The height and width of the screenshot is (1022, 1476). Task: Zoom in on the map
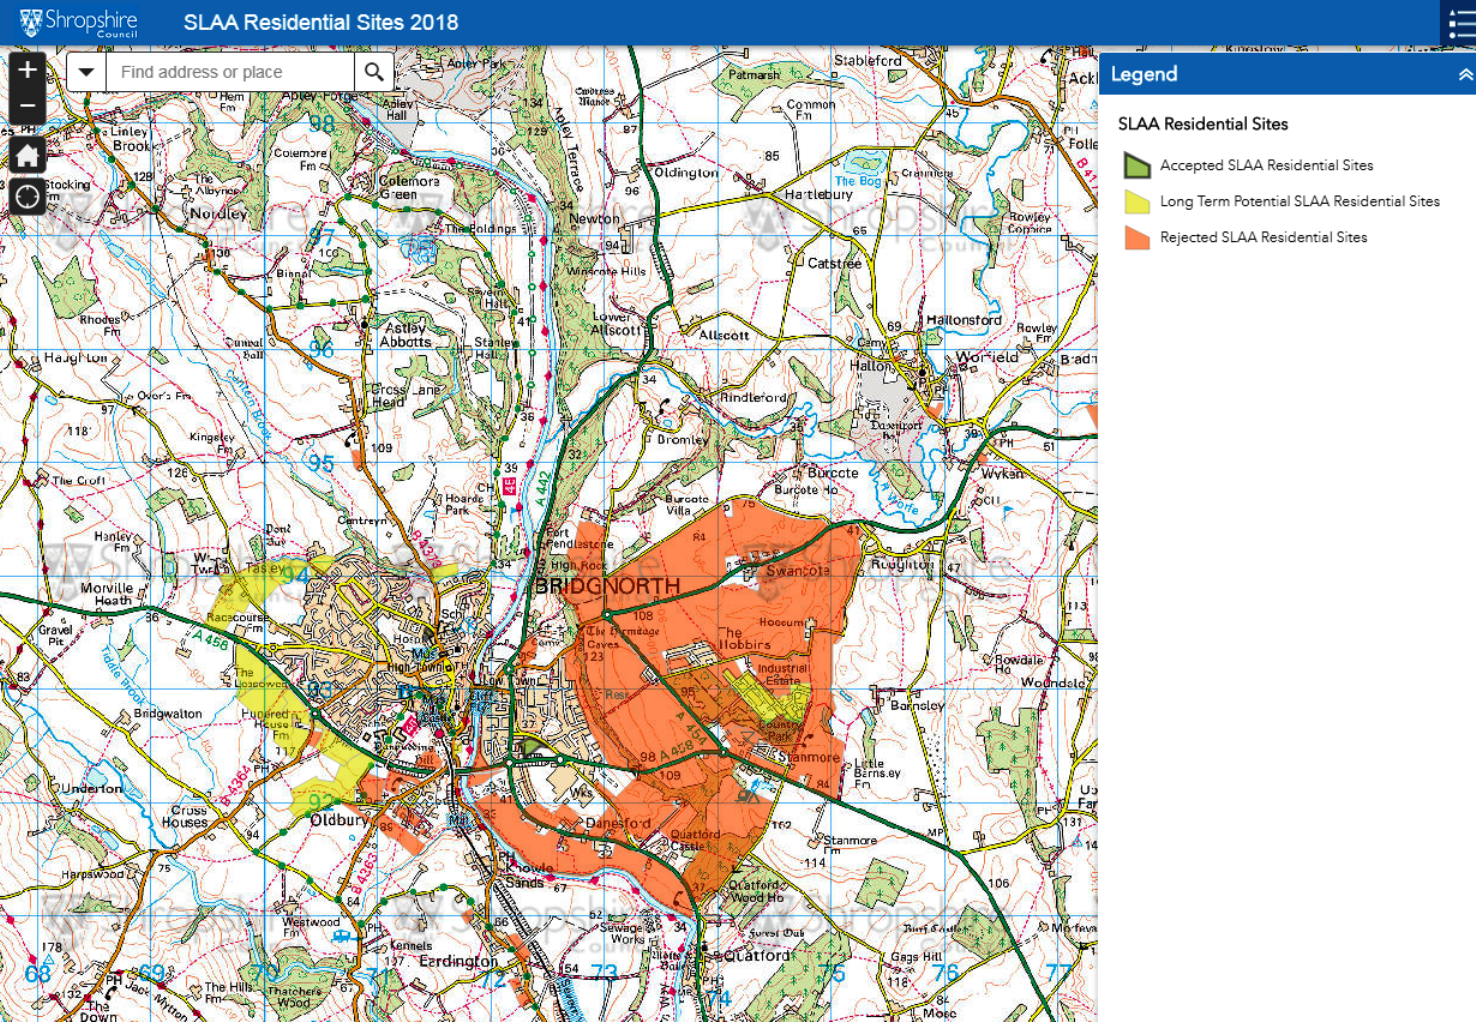point(27,70)
